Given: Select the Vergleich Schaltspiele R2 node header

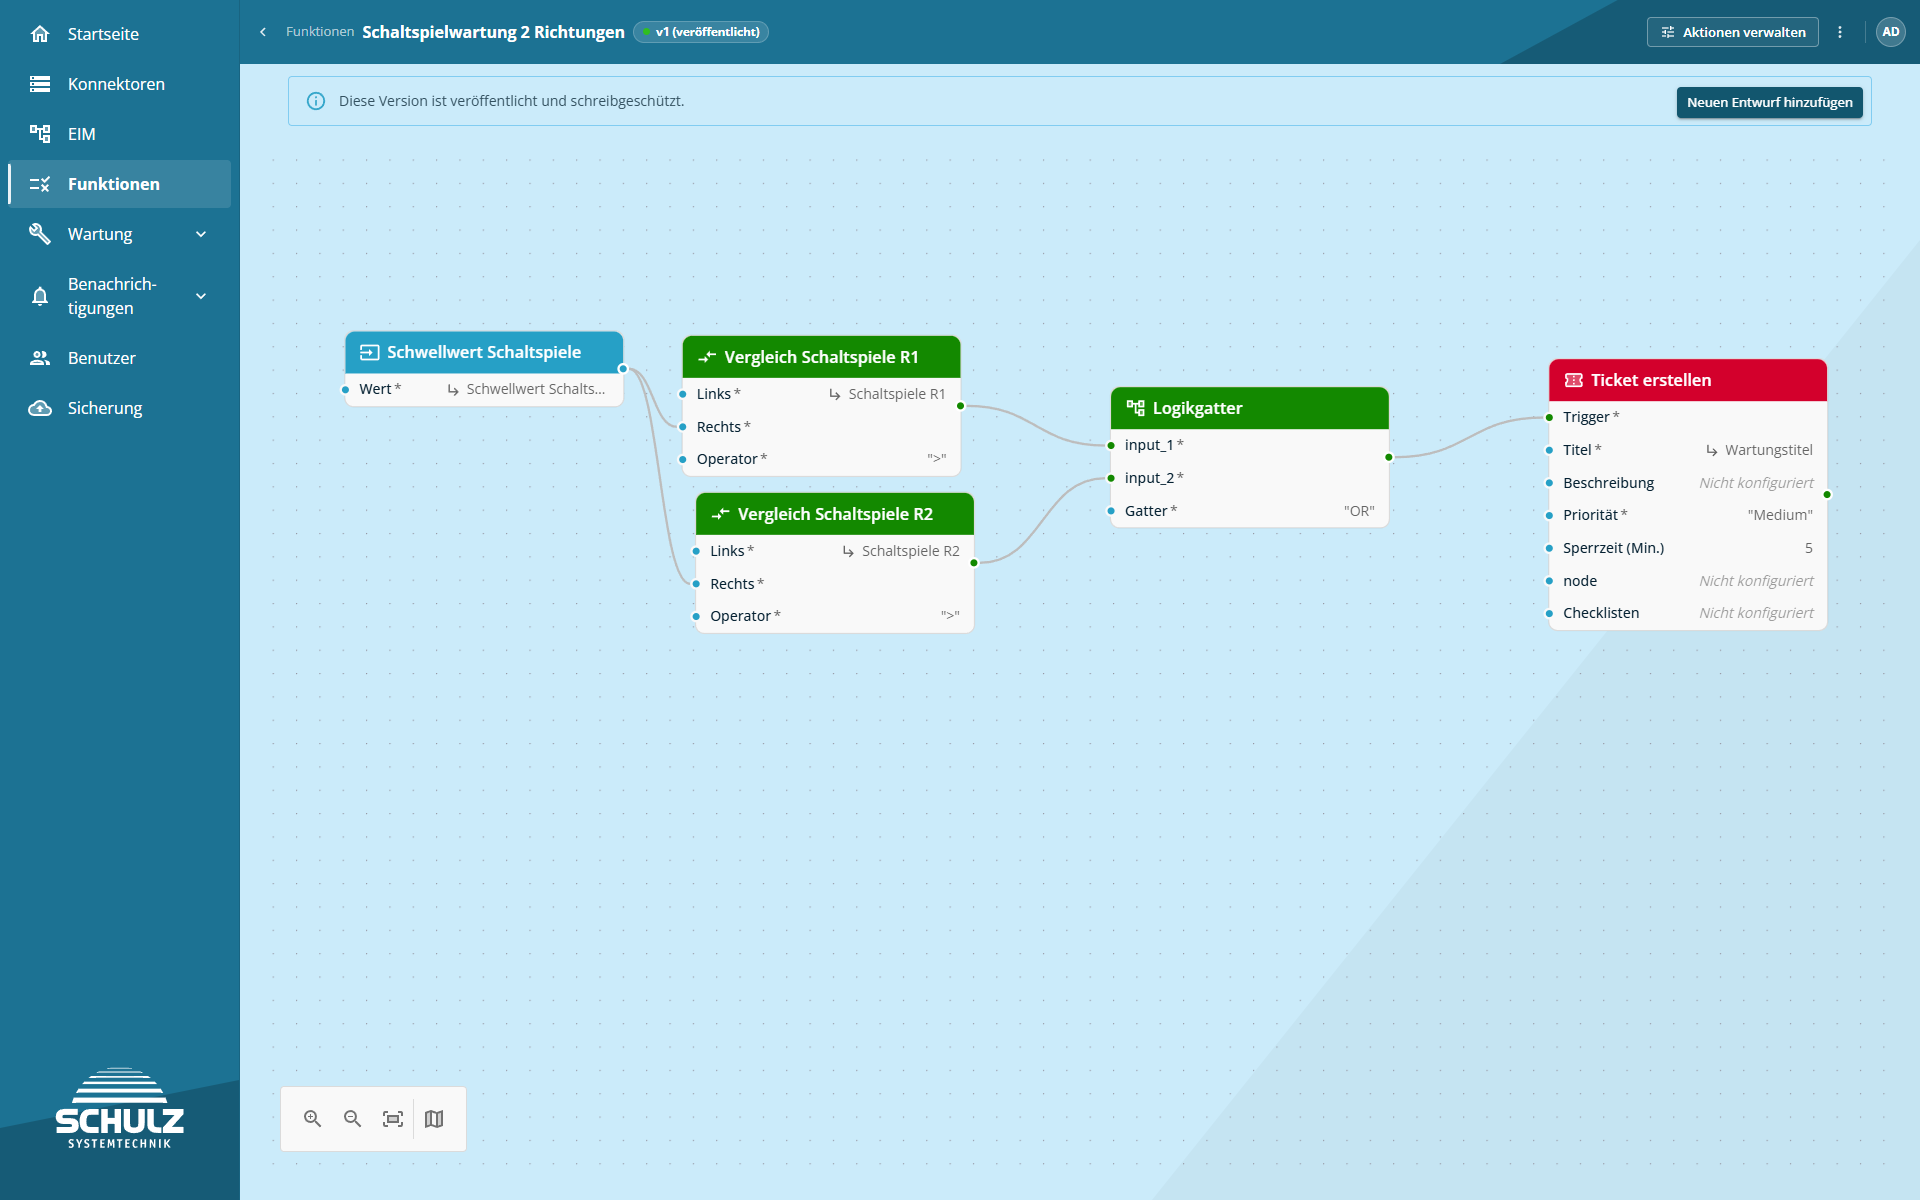Looking at the screenshot, I should 835,514.
